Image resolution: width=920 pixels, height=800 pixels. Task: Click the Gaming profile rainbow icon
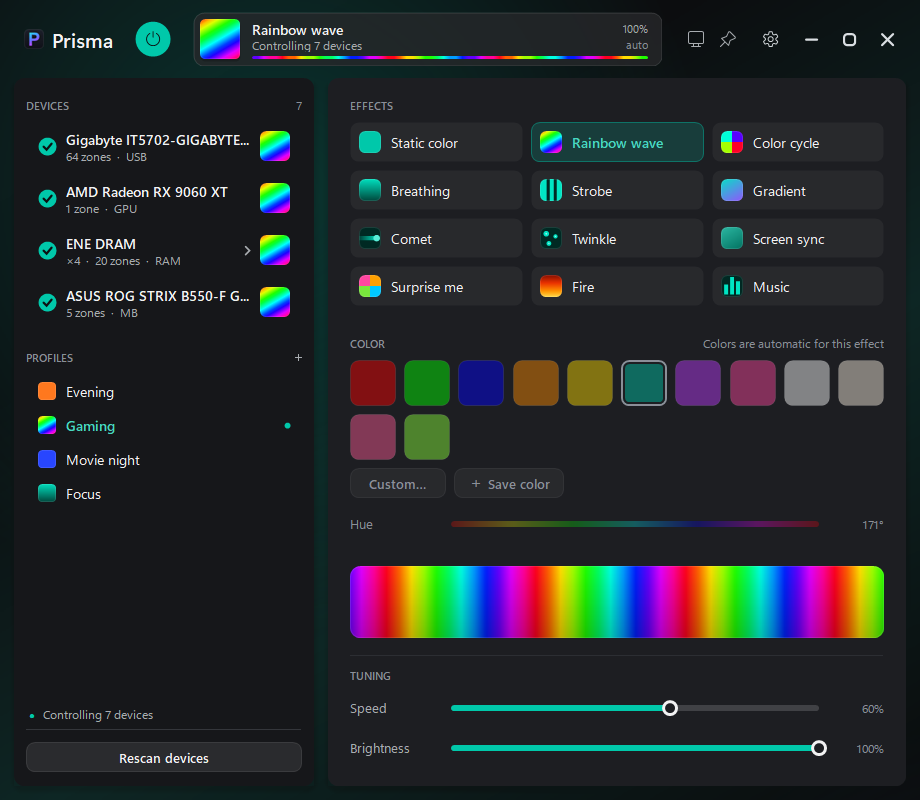[x=47, y=426]
